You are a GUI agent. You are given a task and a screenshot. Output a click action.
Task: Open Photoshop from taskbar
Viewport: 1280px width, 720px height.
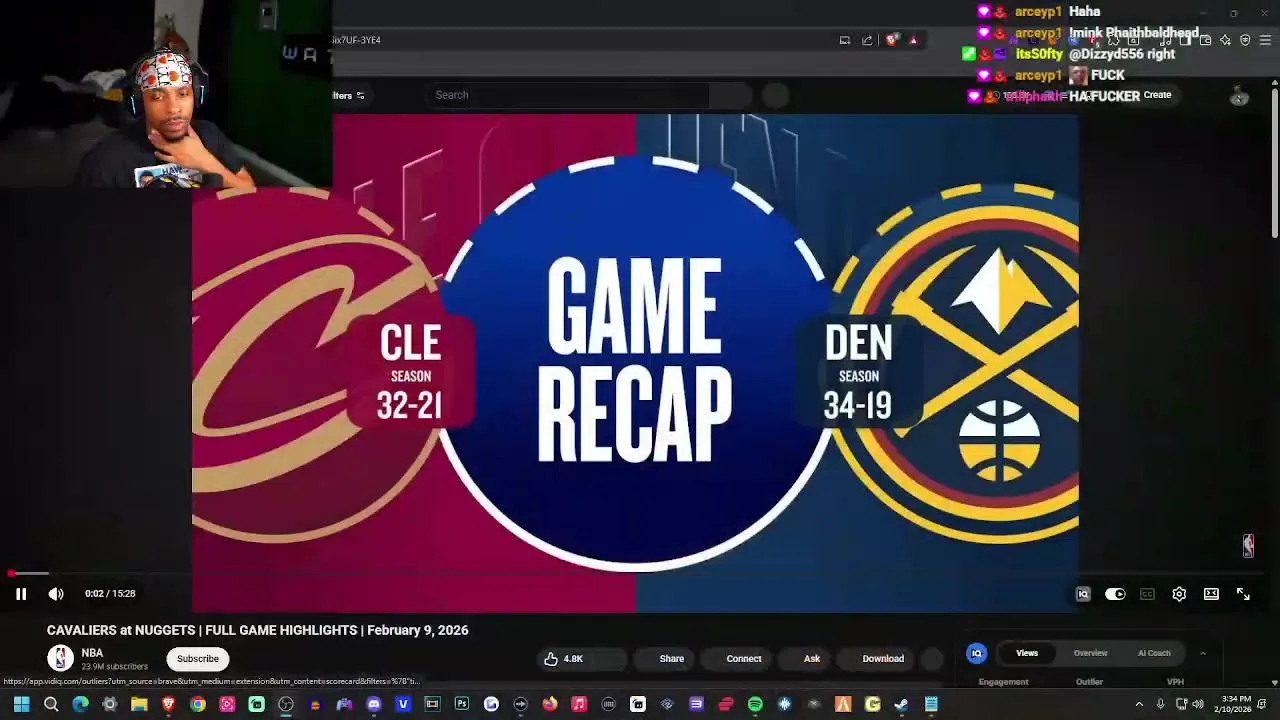462,704
